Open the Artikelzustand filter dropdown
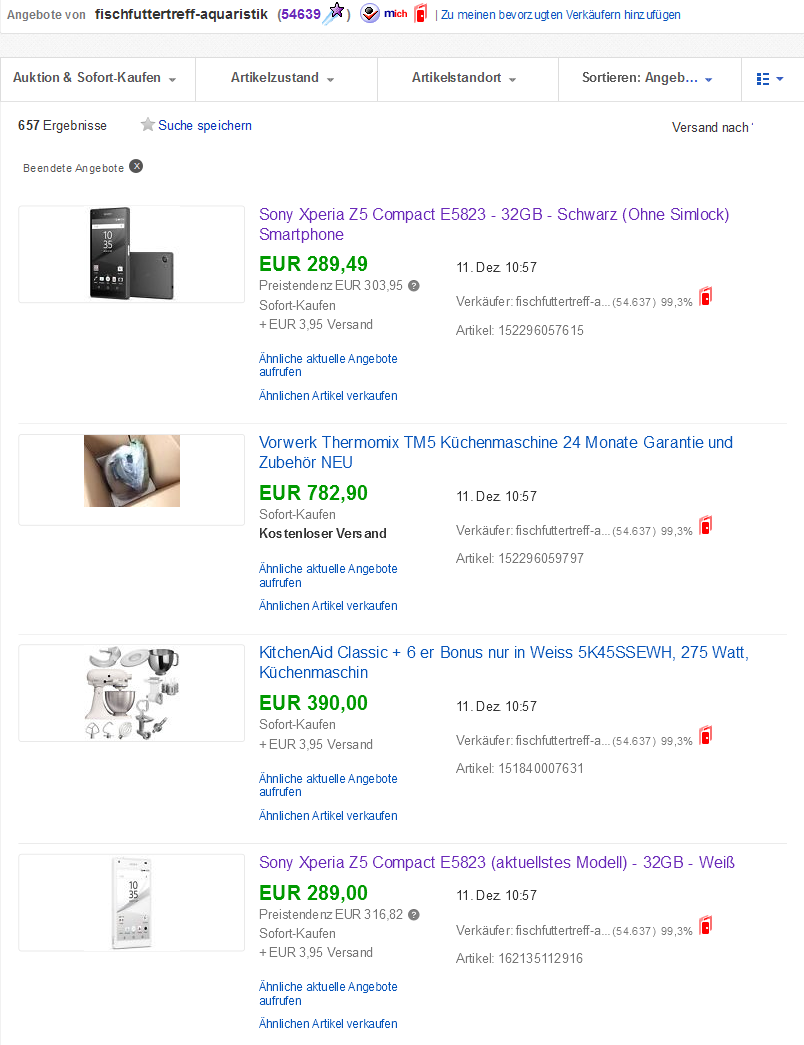 (x=283, y=78)
